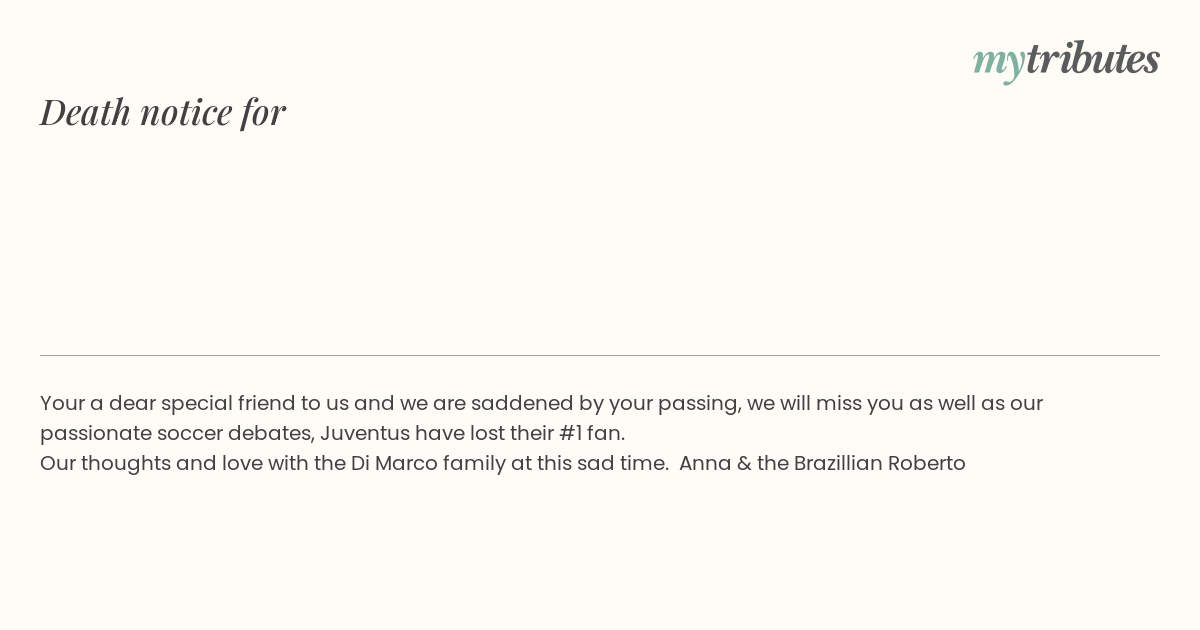This screenshot has width=1200, height=630.
Task: Click the horizontal divider line
Action: (x=600, y=355)
